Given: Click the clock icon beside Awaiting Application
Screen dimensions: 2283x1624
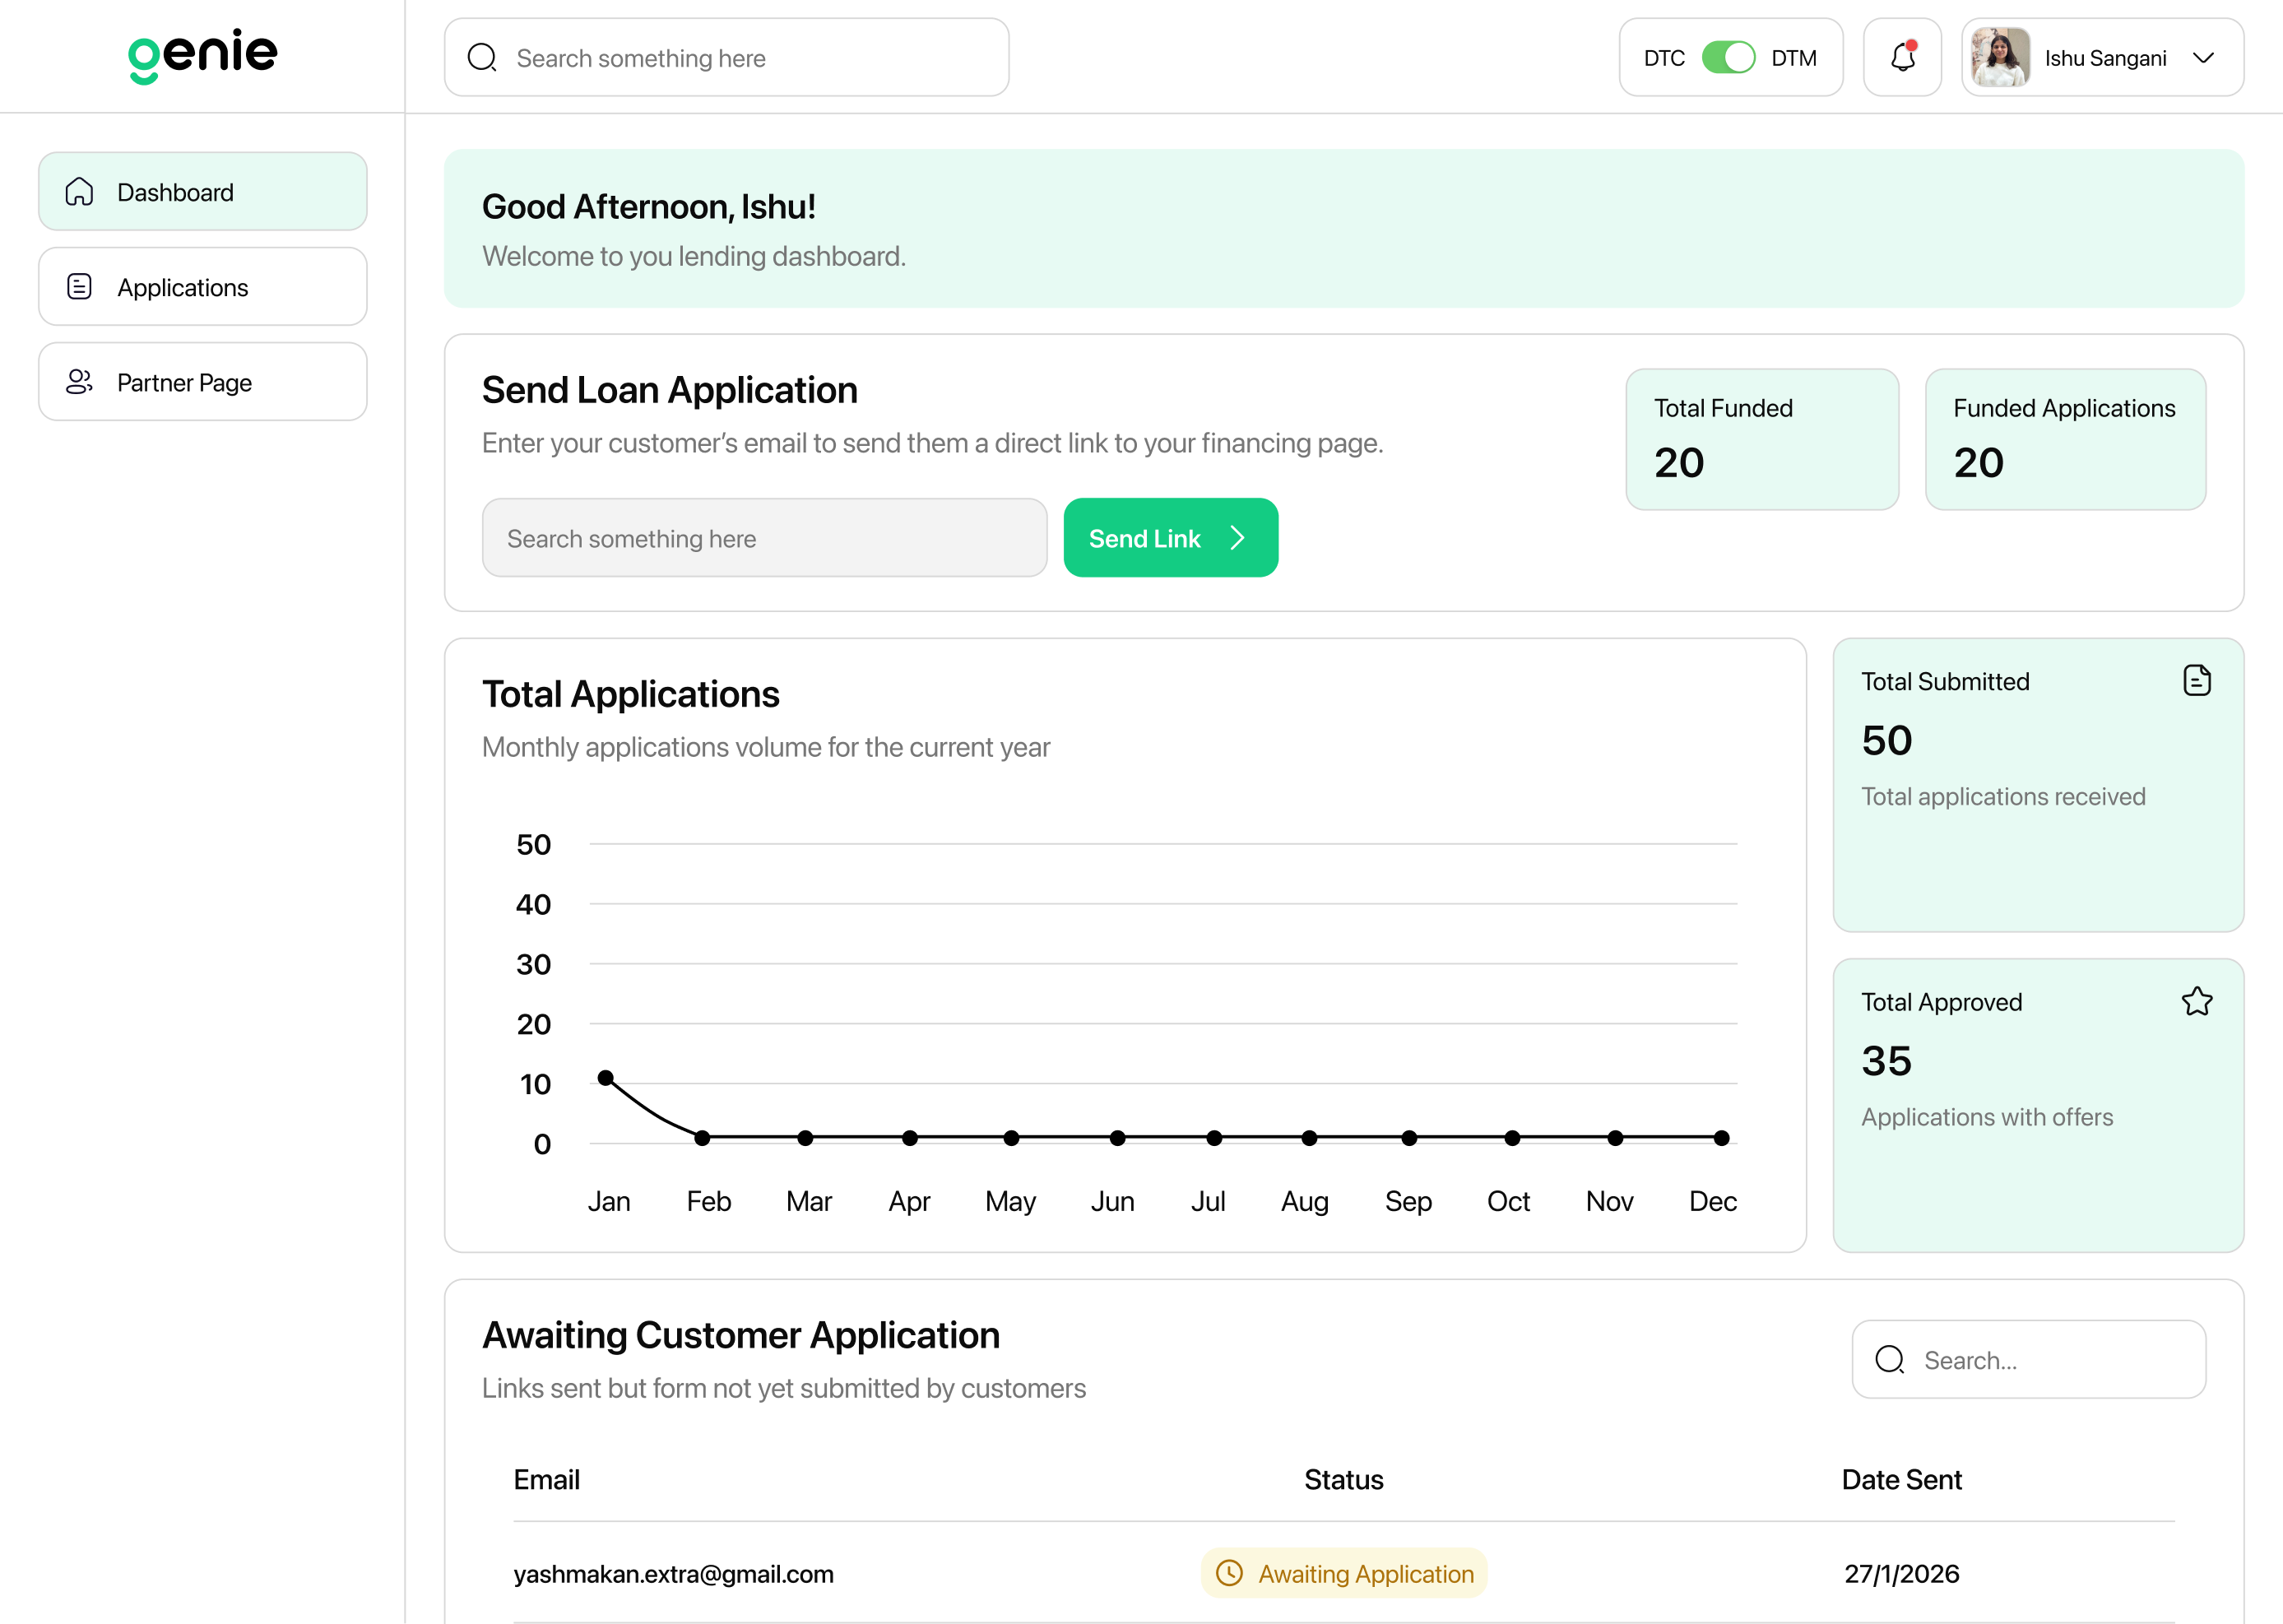Looking at the screenshot, I should [x=1230, y=1573].
